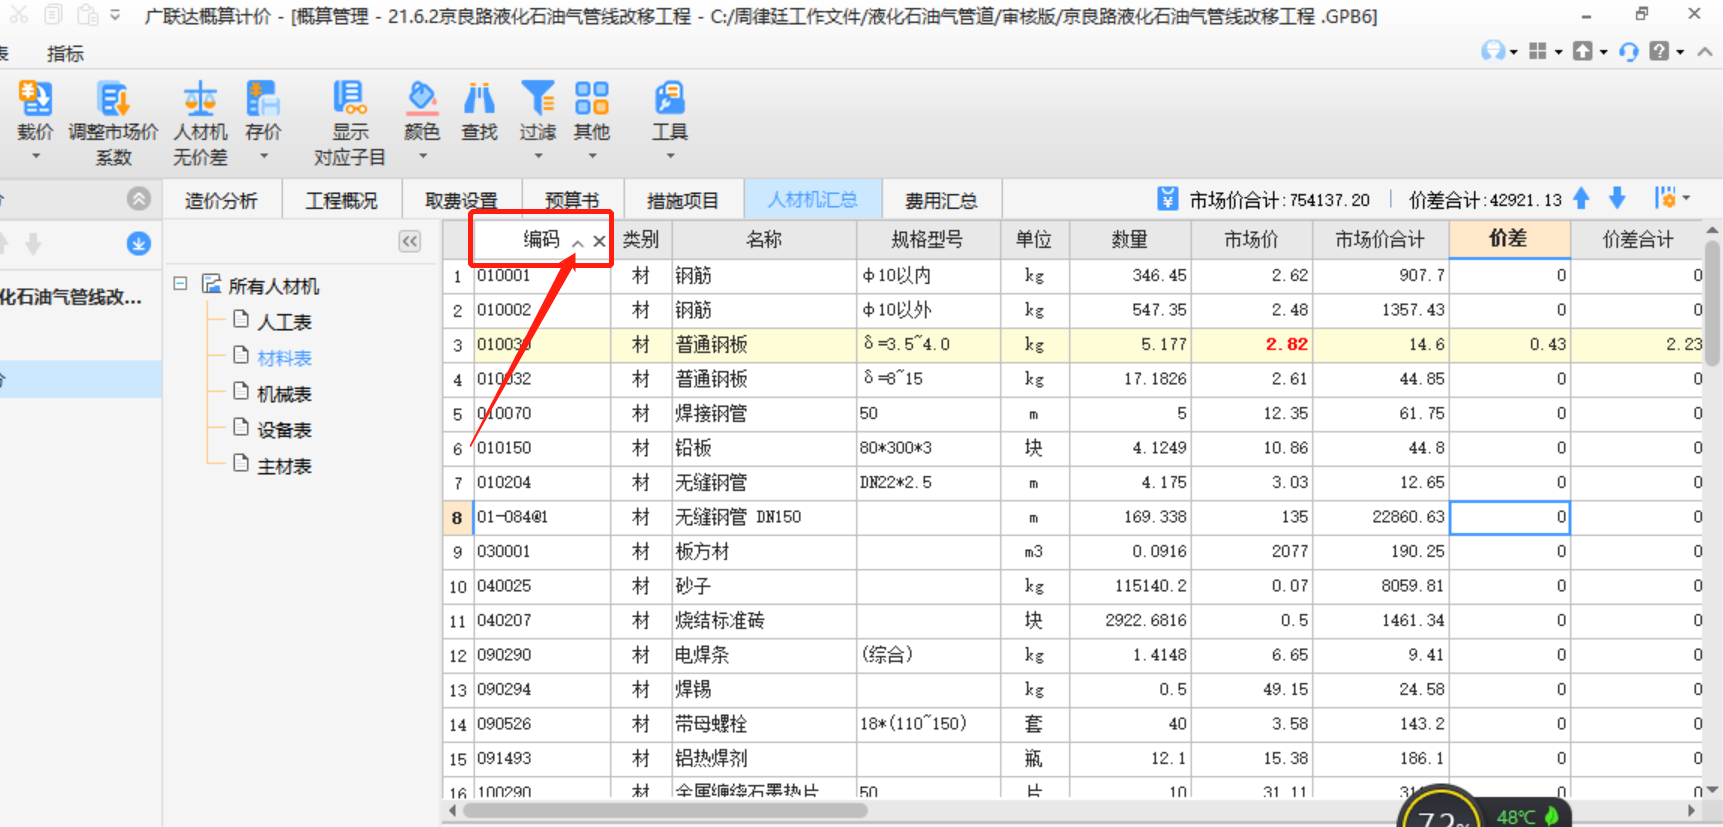Open the 工具 toolbar icon
This screenshot has height=827, width=1723.
point(670,98)
